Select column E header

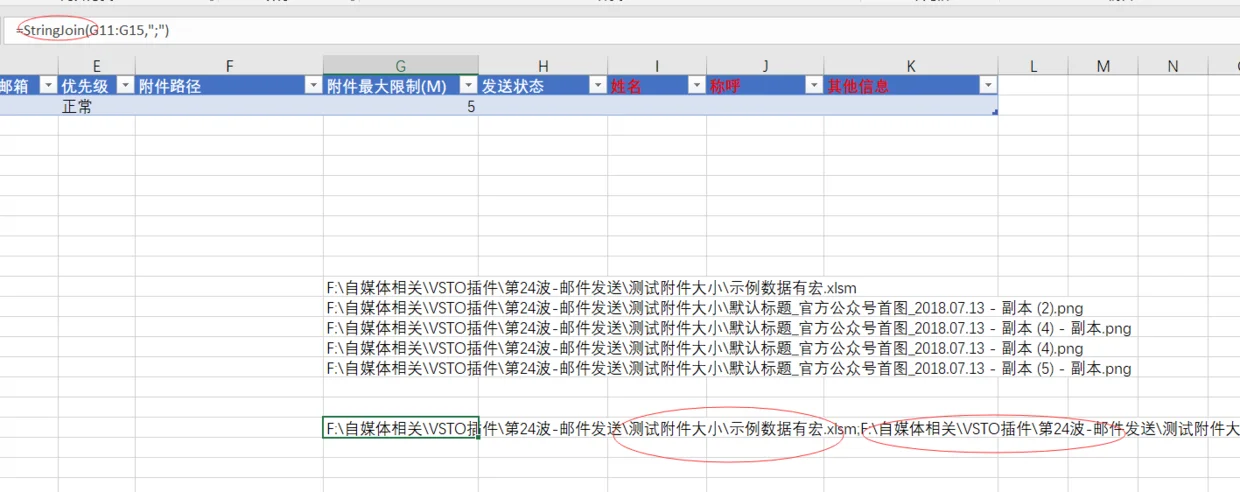(x=97, y=66)
